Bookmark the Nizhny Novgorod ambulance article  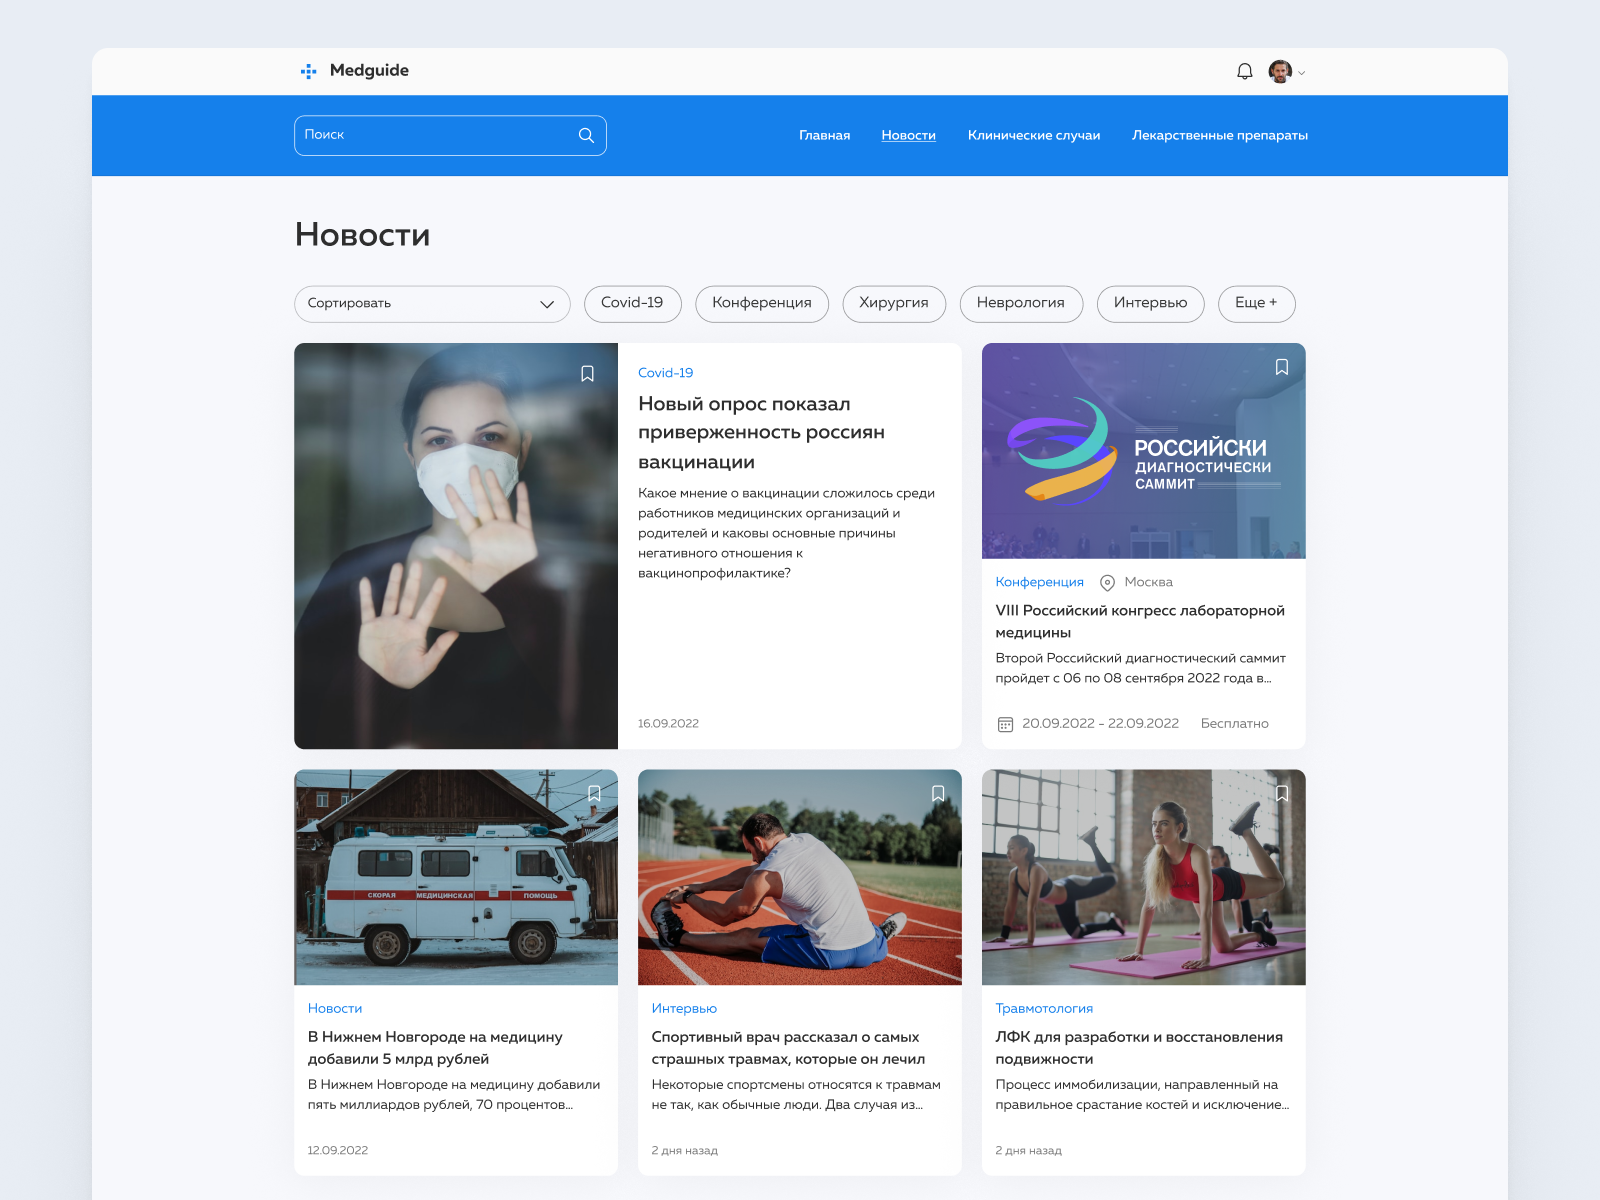coord(594,793)
